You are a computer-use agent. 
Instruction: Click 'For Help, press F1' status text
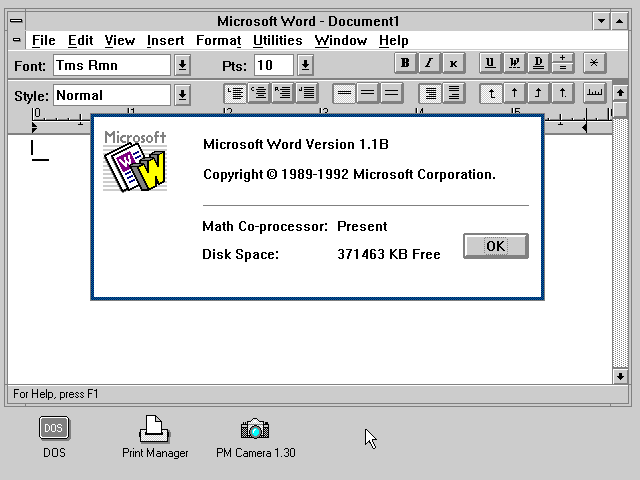click(x=56, y=394)
